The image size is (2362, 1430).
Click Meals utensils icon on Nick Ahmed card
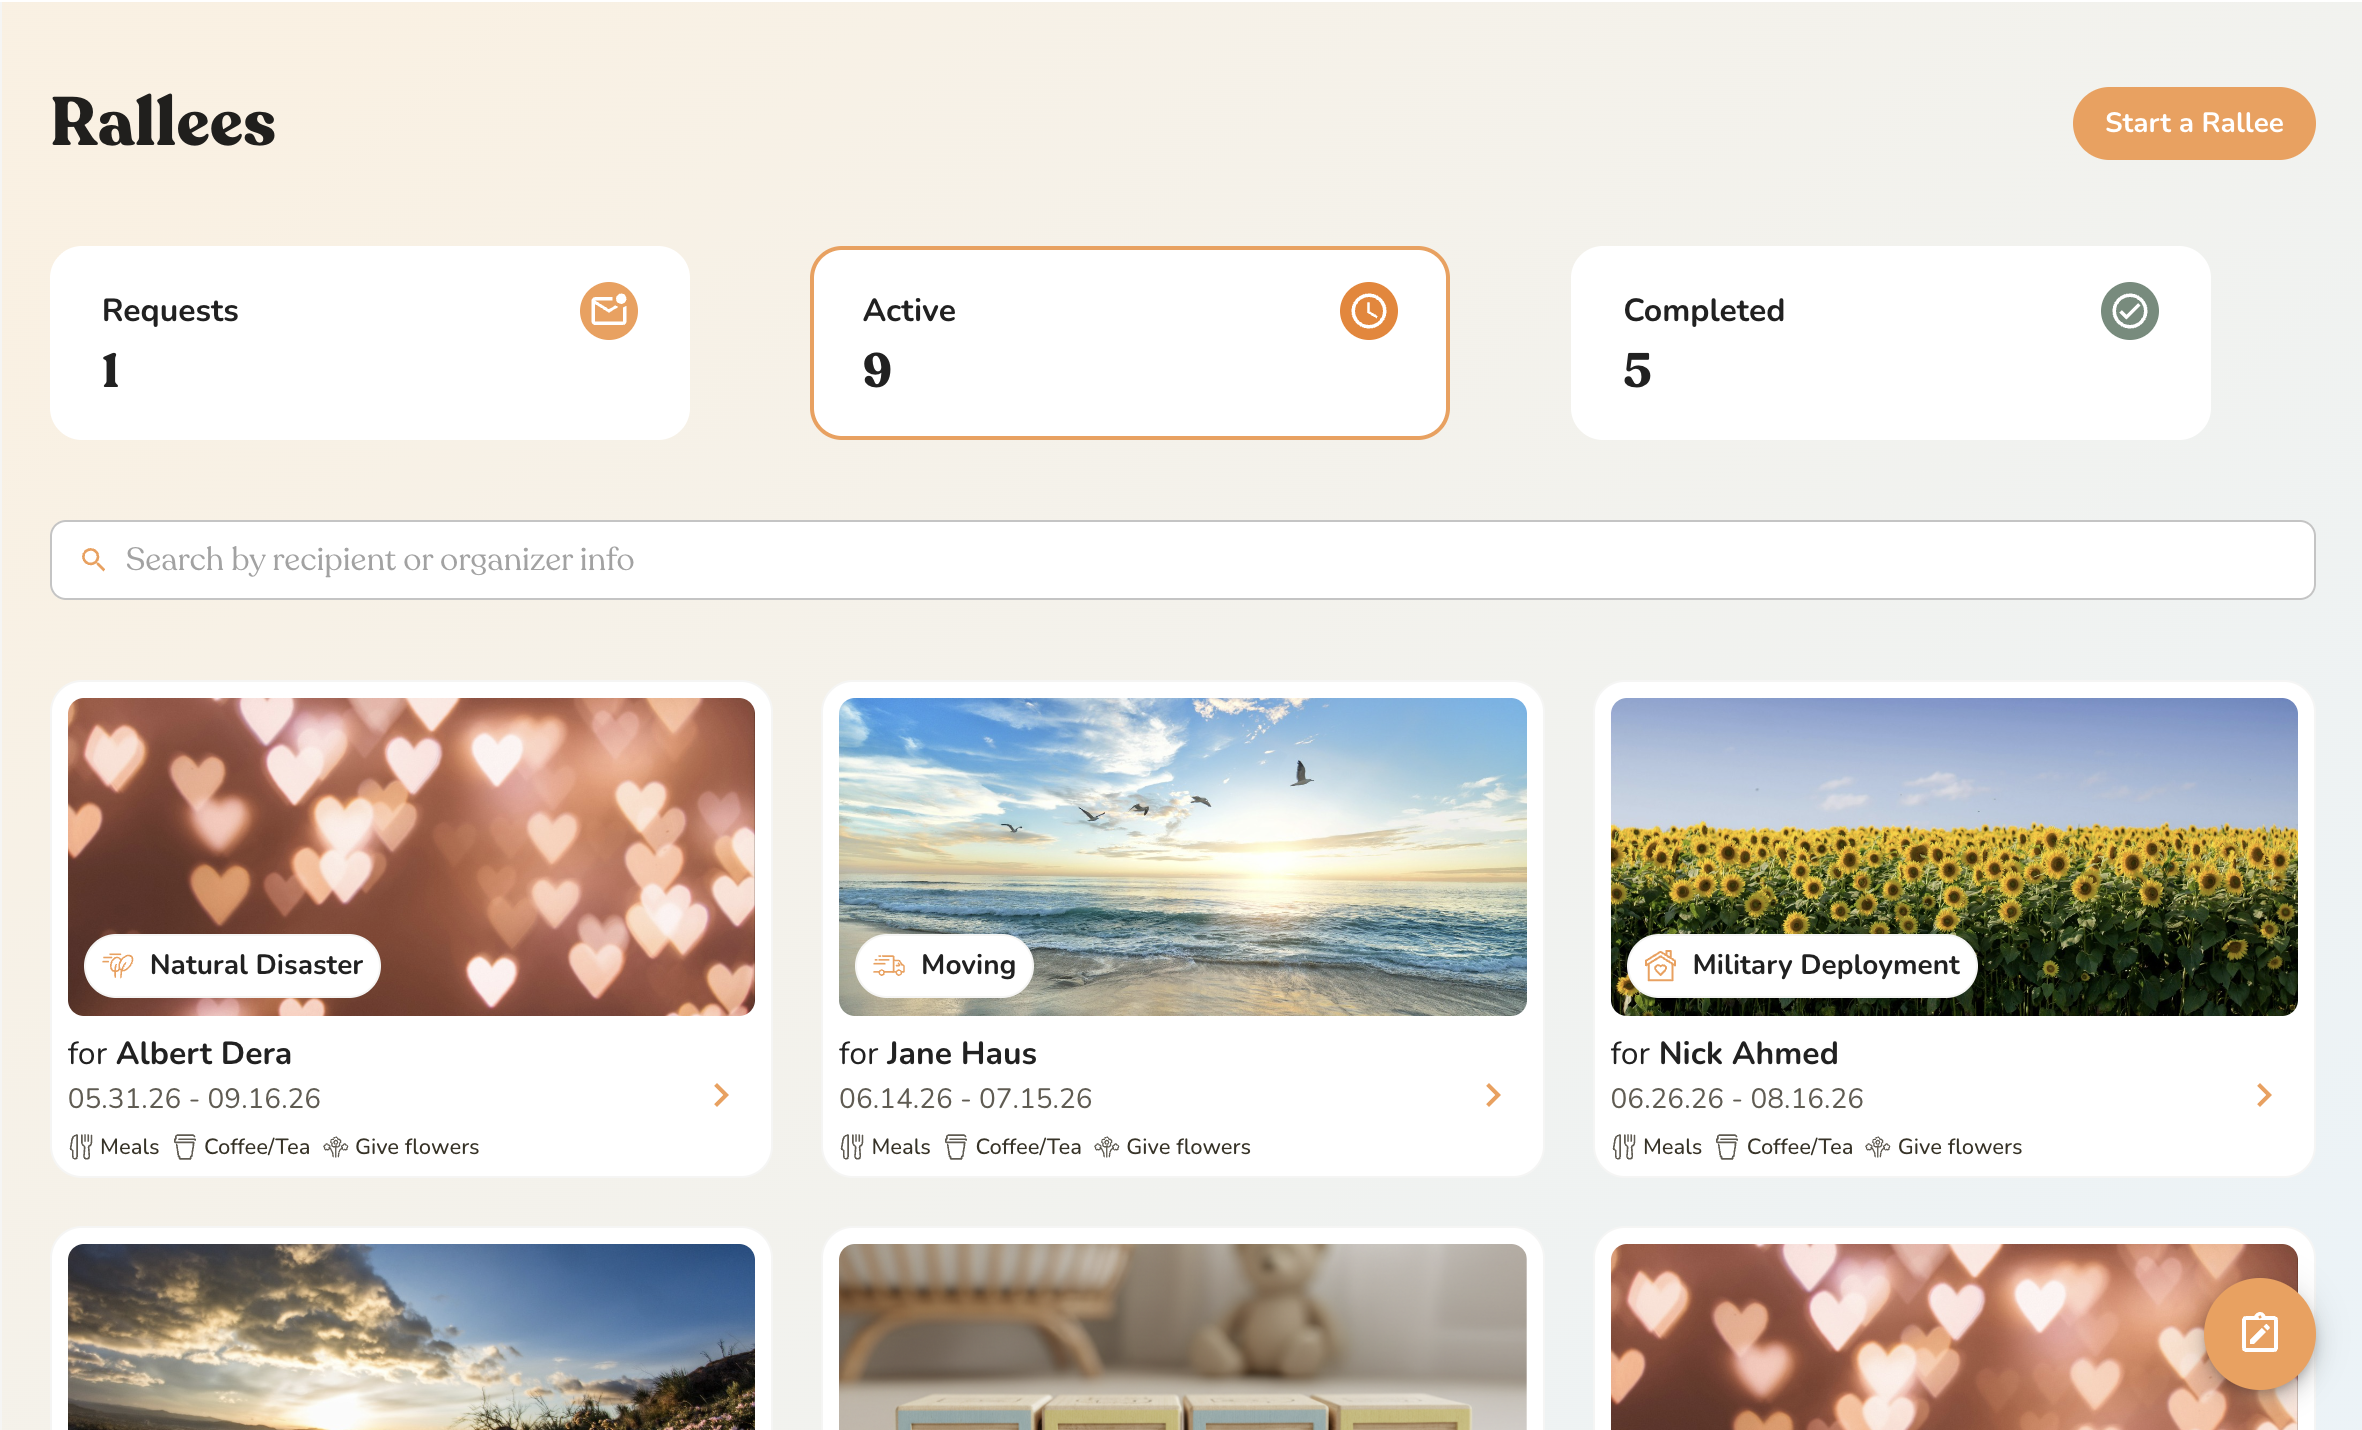[x=1624, y=1147]
